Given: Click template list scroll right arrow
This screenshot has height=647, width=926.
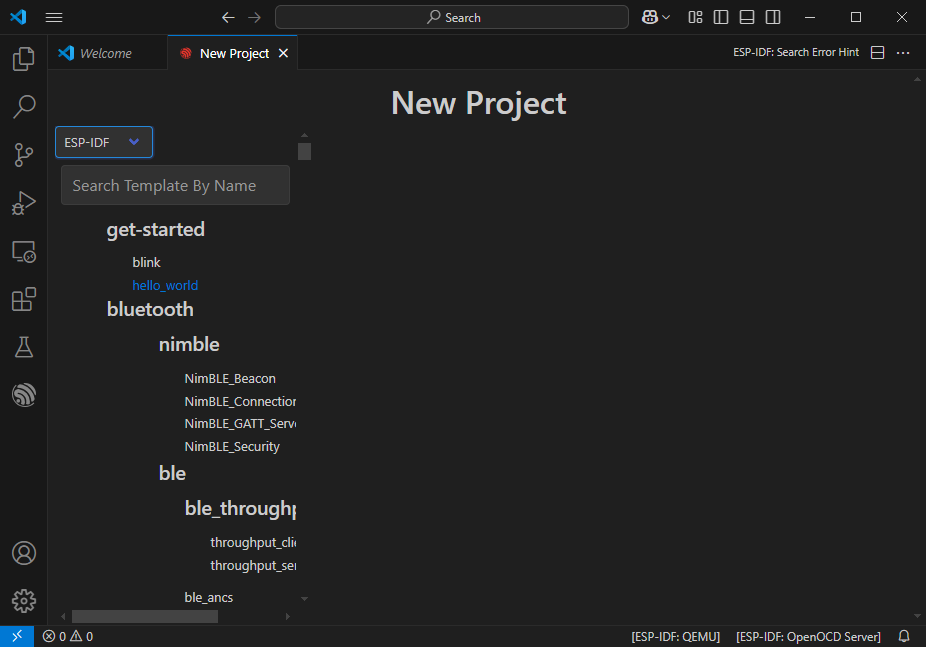Looking at the screenshot, I should point(288,616).
